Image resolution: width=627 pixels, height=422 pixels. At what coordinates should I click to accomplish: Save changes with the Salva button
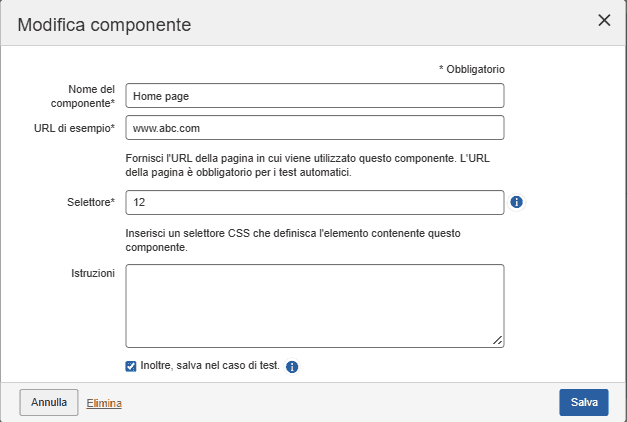click(583, 402)
